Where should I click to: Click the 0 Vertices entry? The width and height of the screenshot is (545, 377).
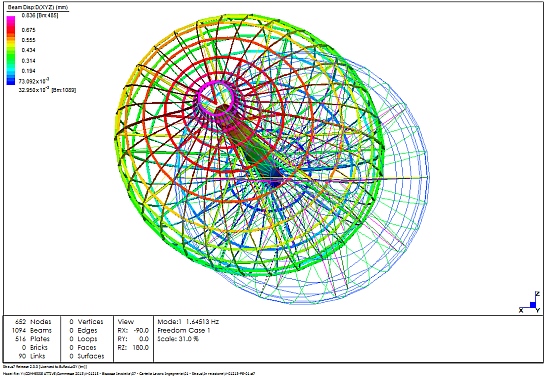tap(86, 321)
